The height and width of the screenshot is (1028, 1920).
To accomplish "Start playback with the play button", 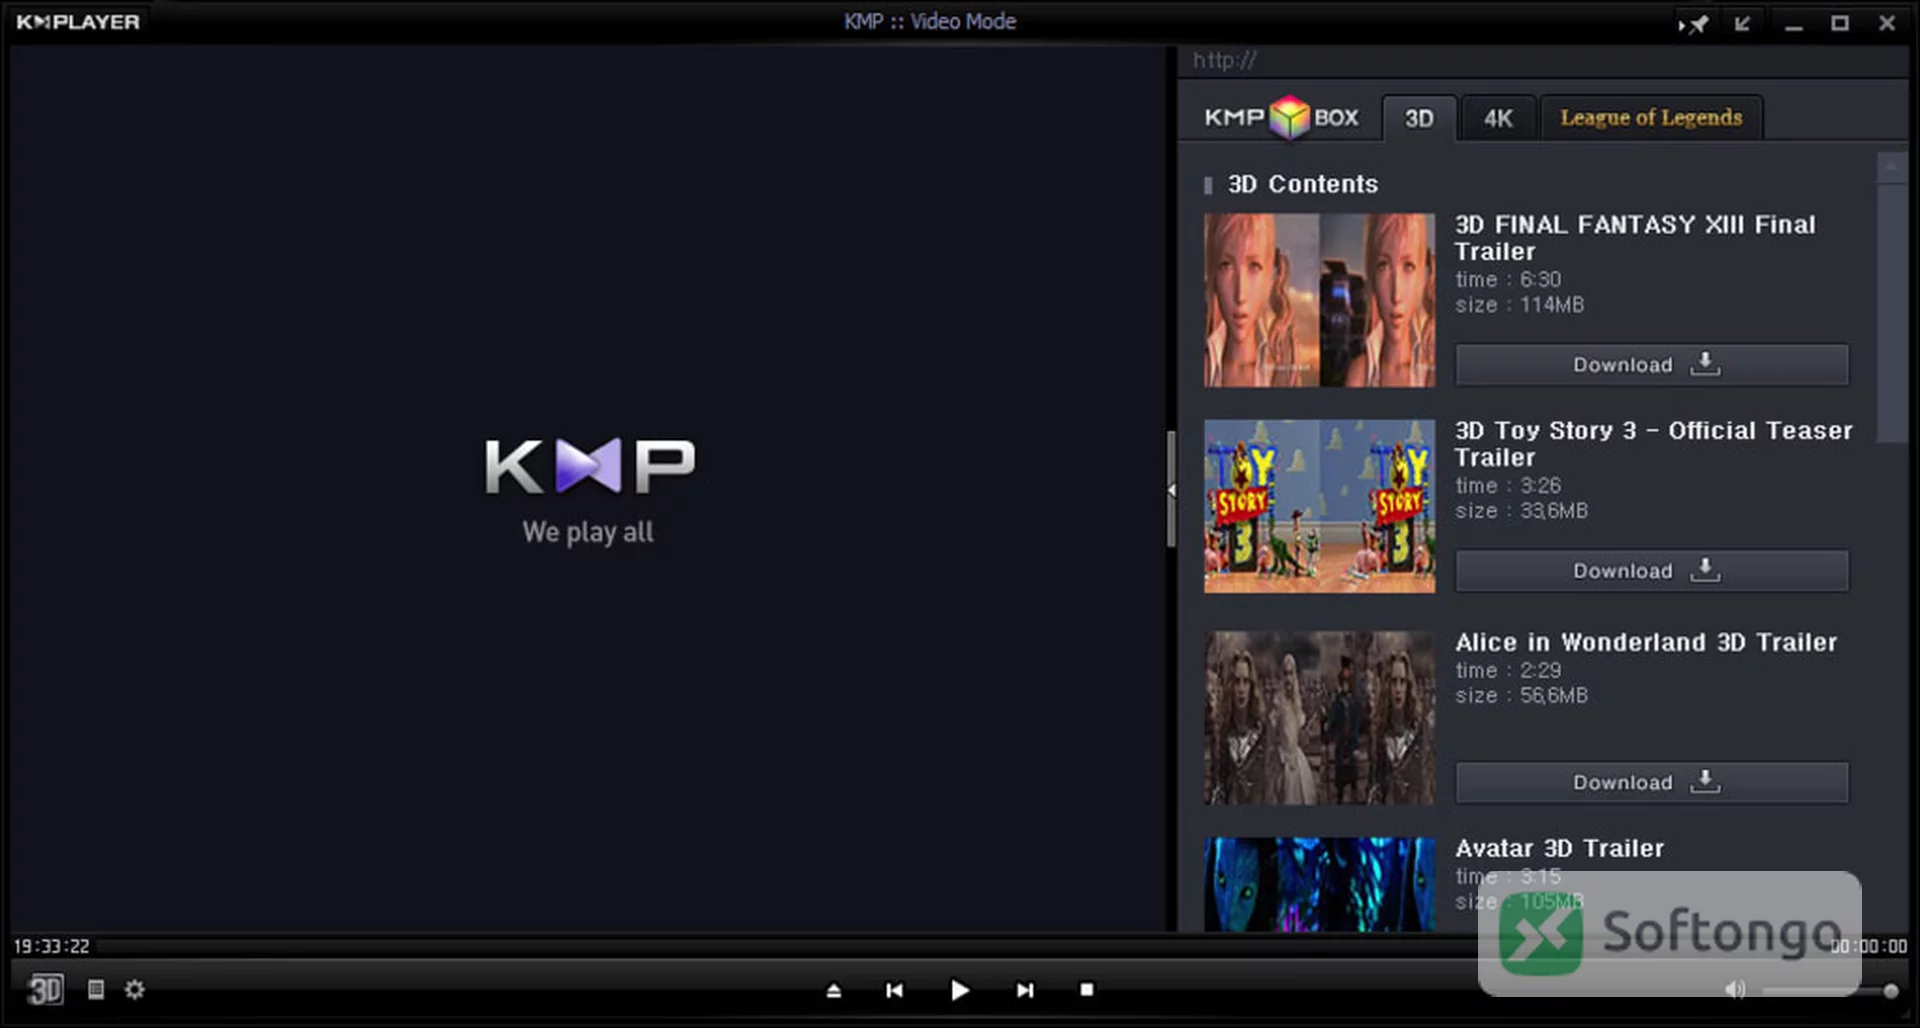I will click(959, 990).
